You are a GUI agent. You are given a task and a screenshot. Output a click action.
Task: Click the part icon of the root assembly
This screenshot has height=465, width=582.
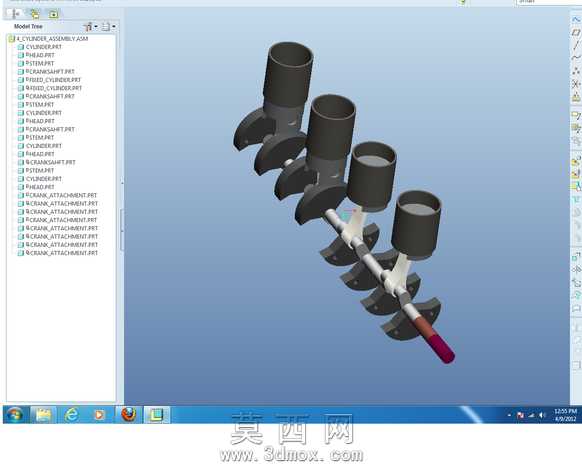[x=12, y=39]
